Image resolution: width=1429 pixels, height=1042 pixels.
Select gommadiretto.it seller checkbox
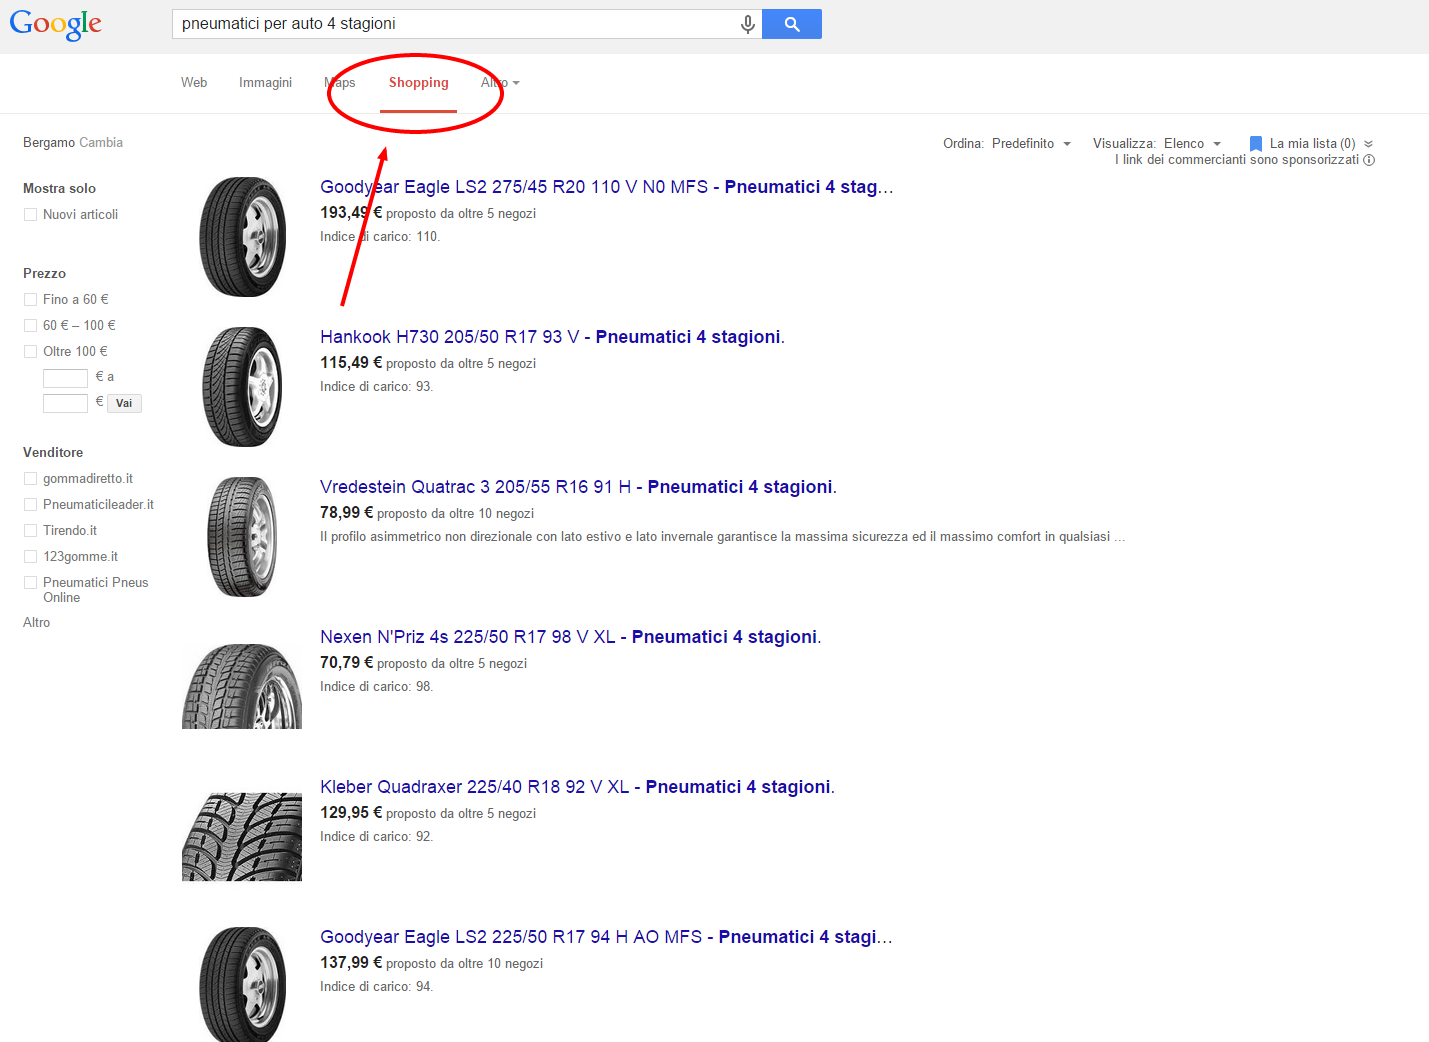pos(30,479)
